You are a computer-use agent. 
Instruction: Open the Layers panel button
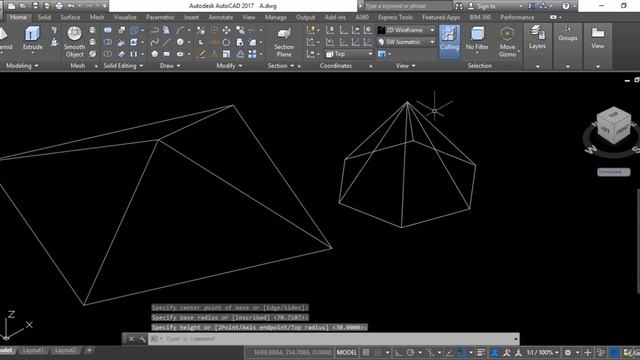point(537,38)
